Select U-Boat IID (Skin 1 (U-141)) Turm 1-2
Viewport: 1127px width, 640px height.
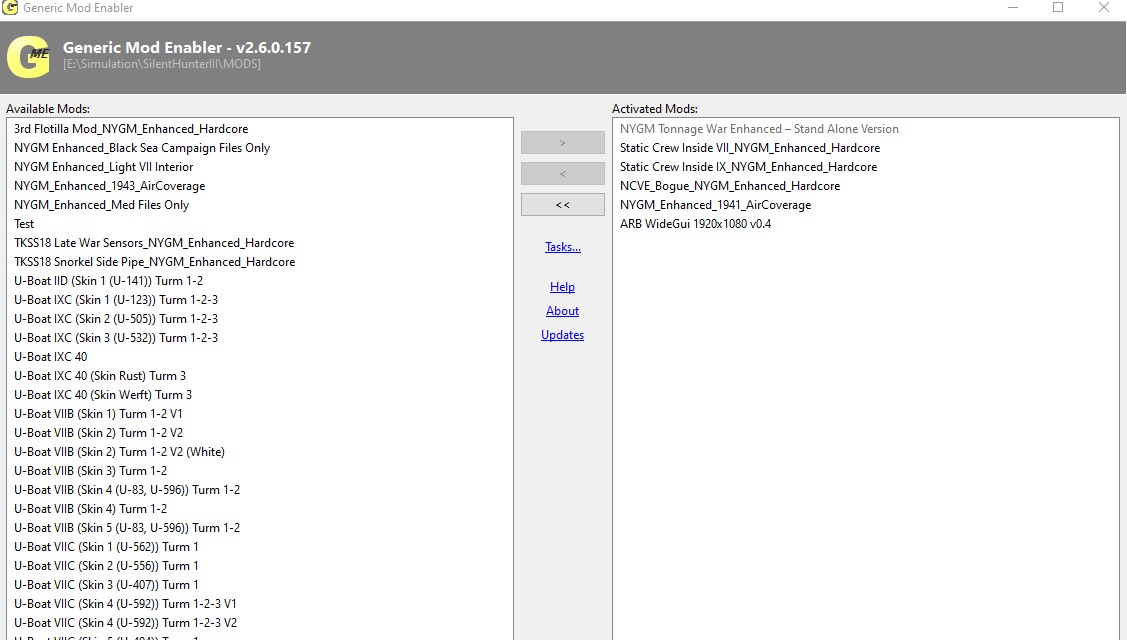(x=109, y=281)
